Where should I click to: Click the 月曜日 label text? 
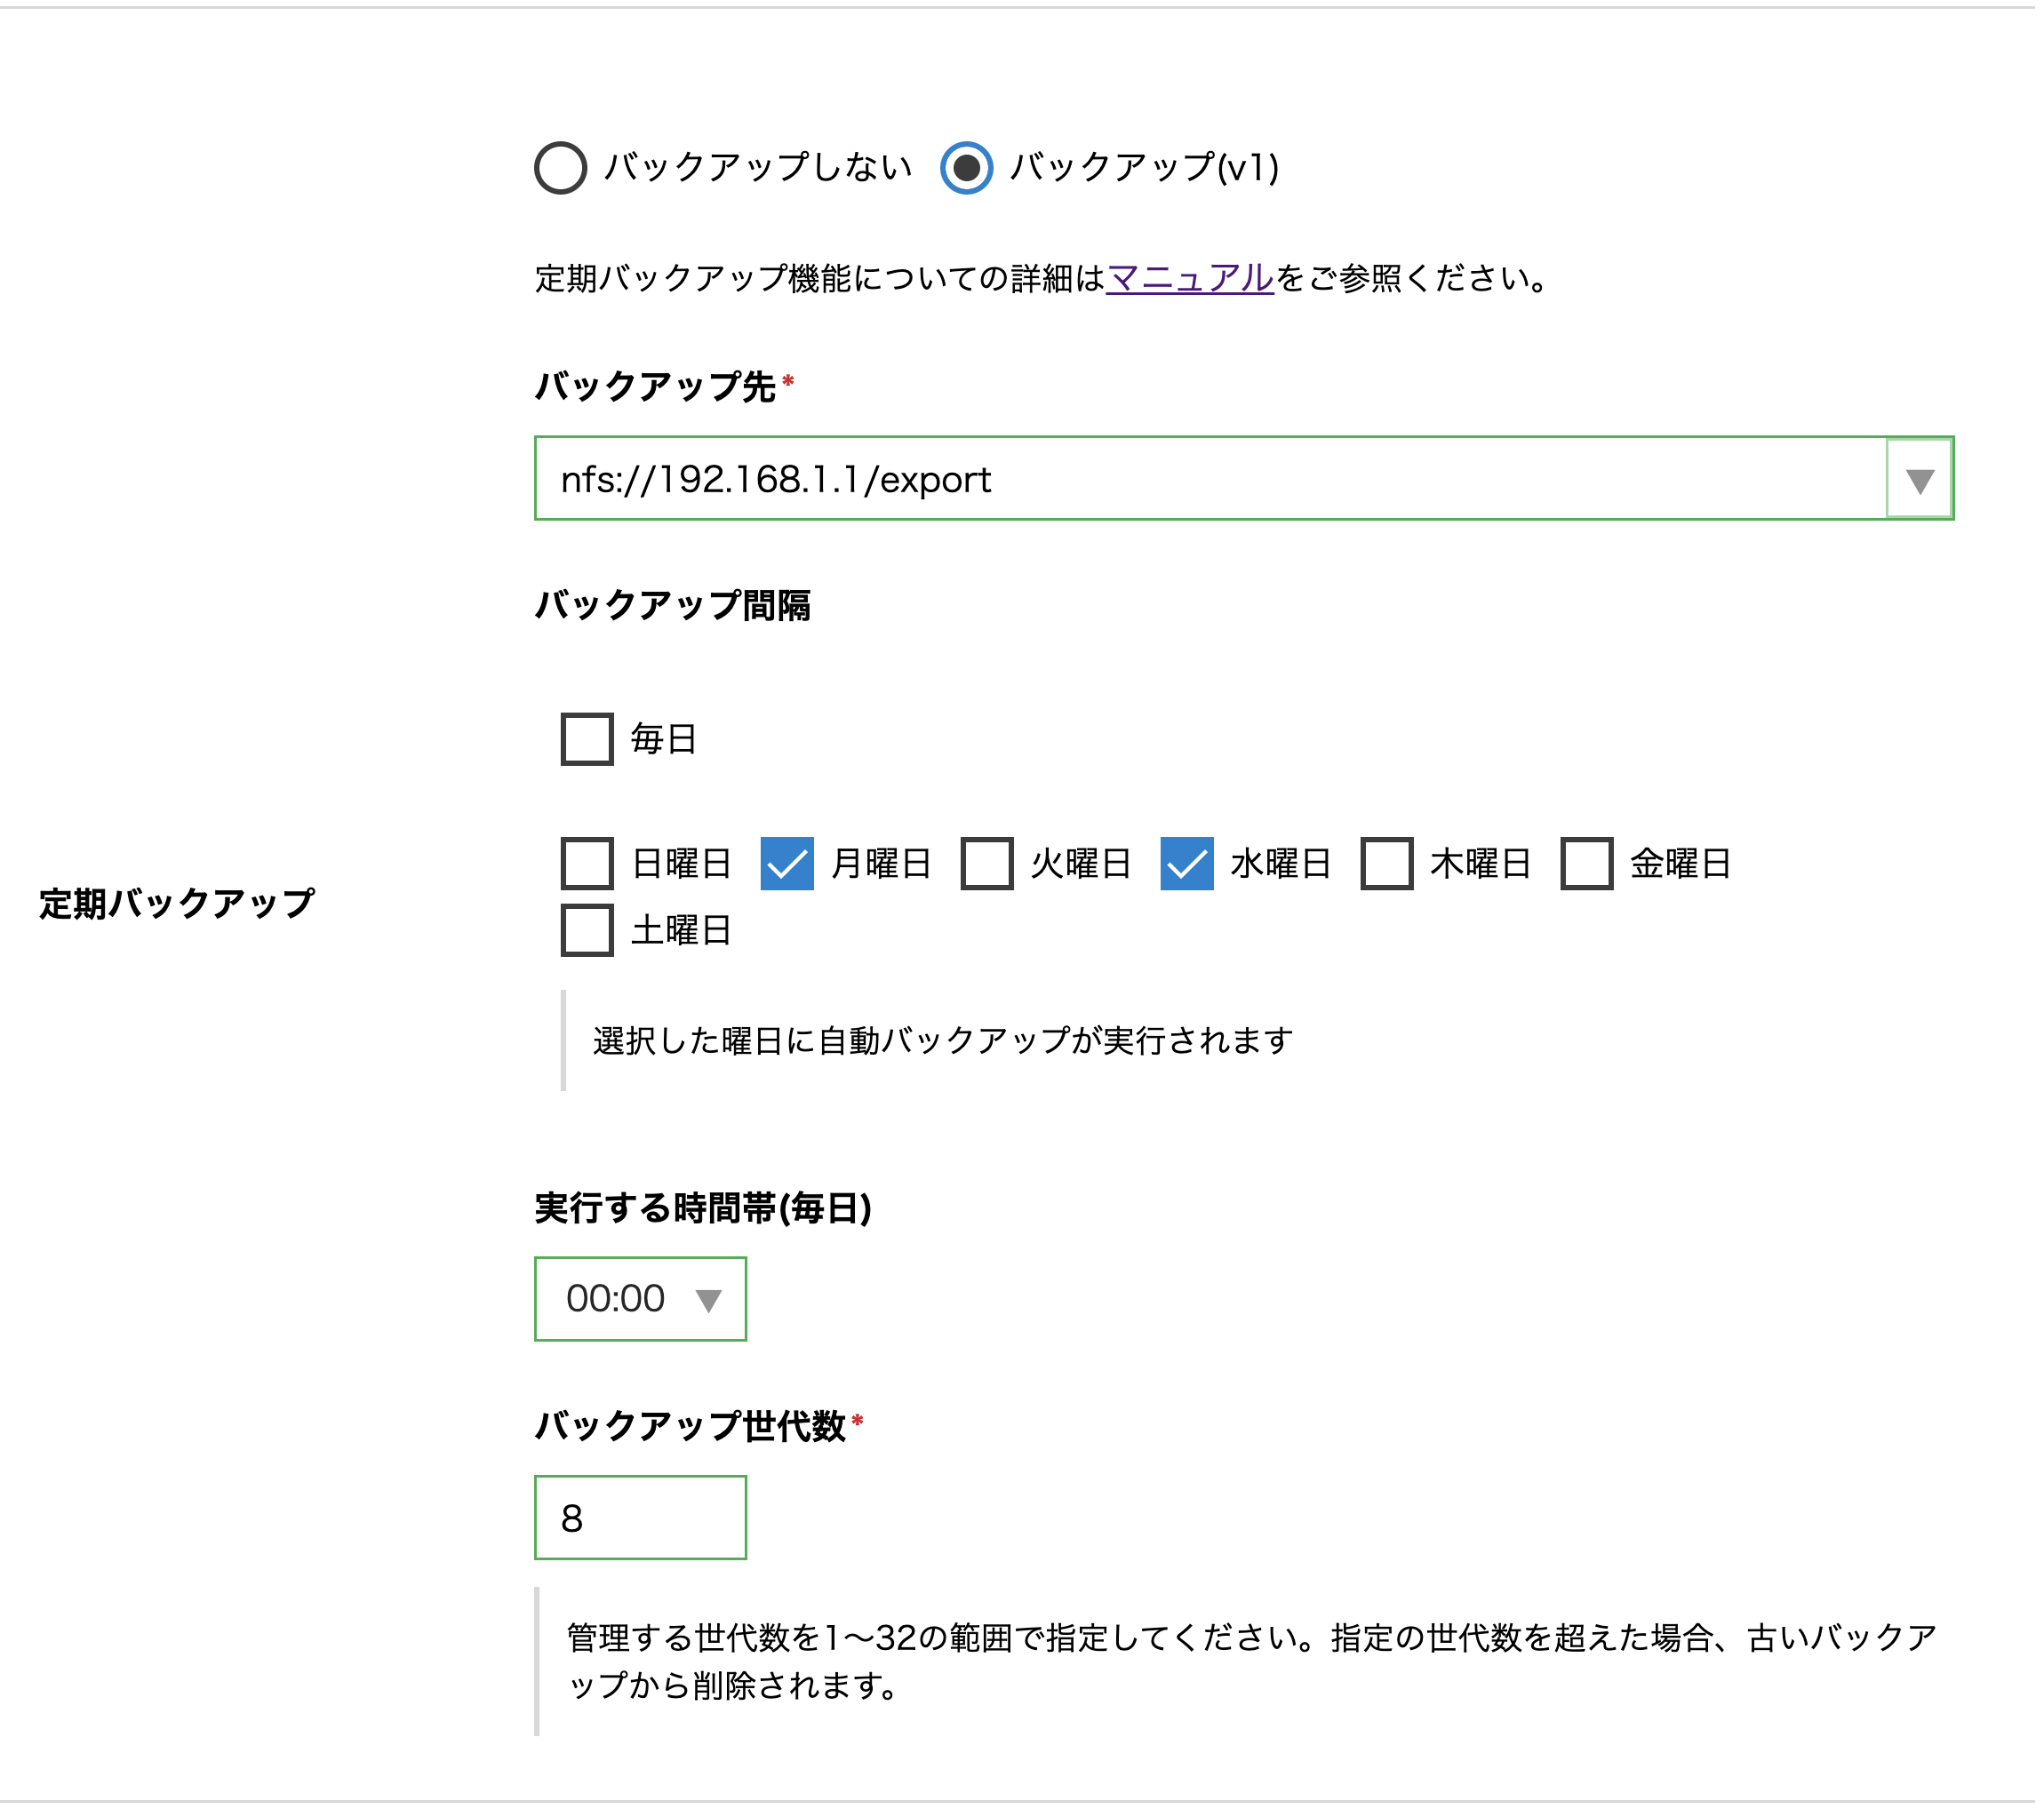(881, 863)
